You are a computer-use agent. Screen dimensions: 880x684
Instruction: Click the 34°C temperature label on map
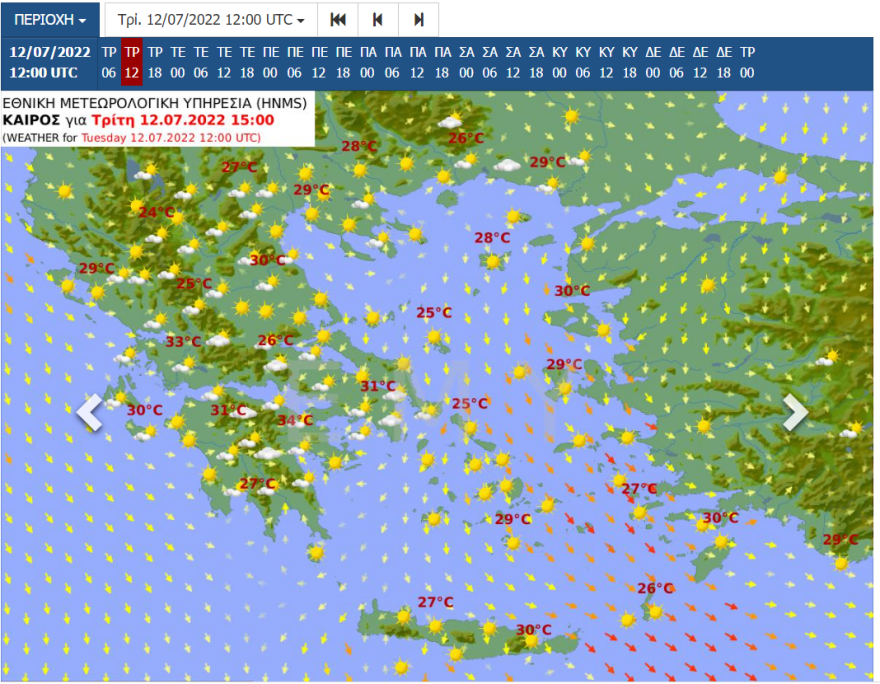[295, 421]
